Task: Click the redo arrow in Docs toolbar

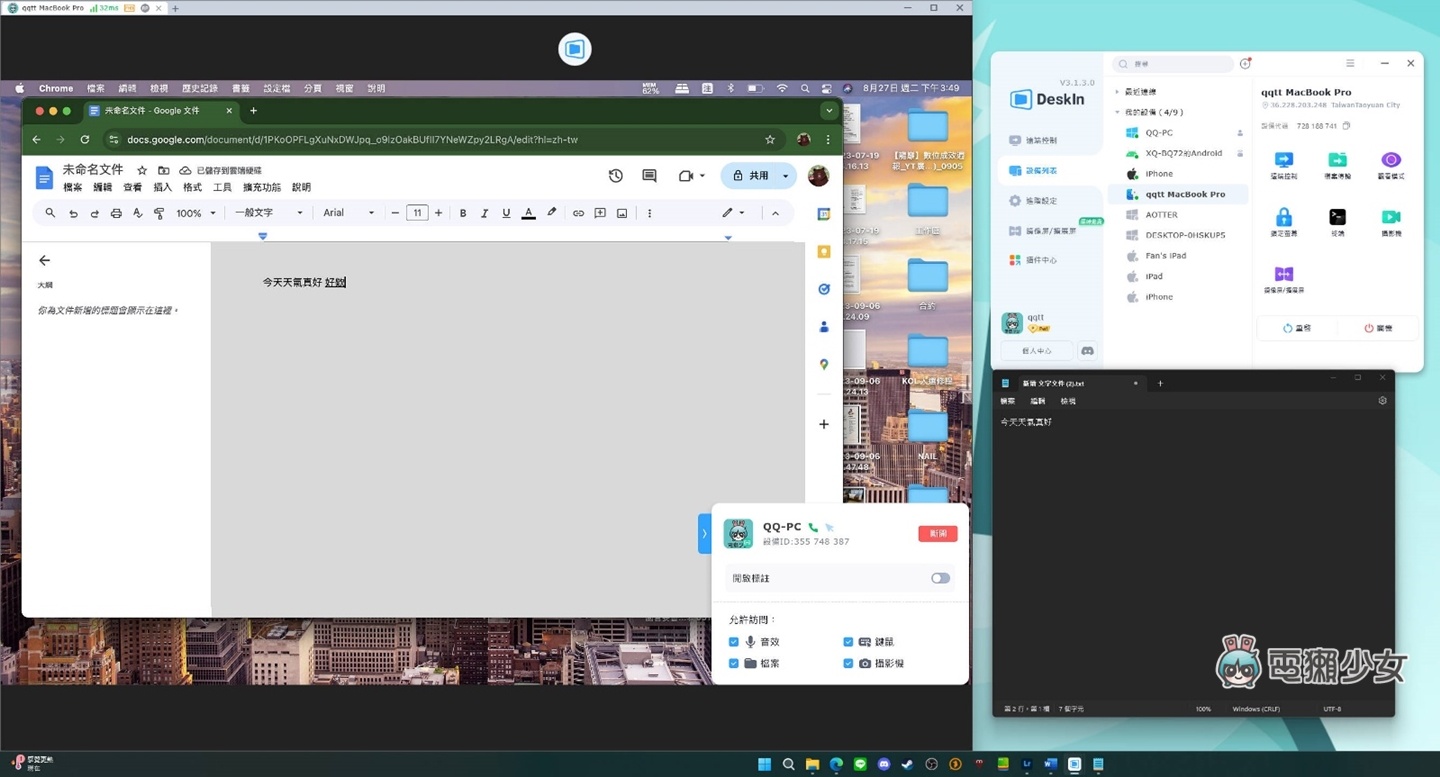Action: click(x=95, y=213)
